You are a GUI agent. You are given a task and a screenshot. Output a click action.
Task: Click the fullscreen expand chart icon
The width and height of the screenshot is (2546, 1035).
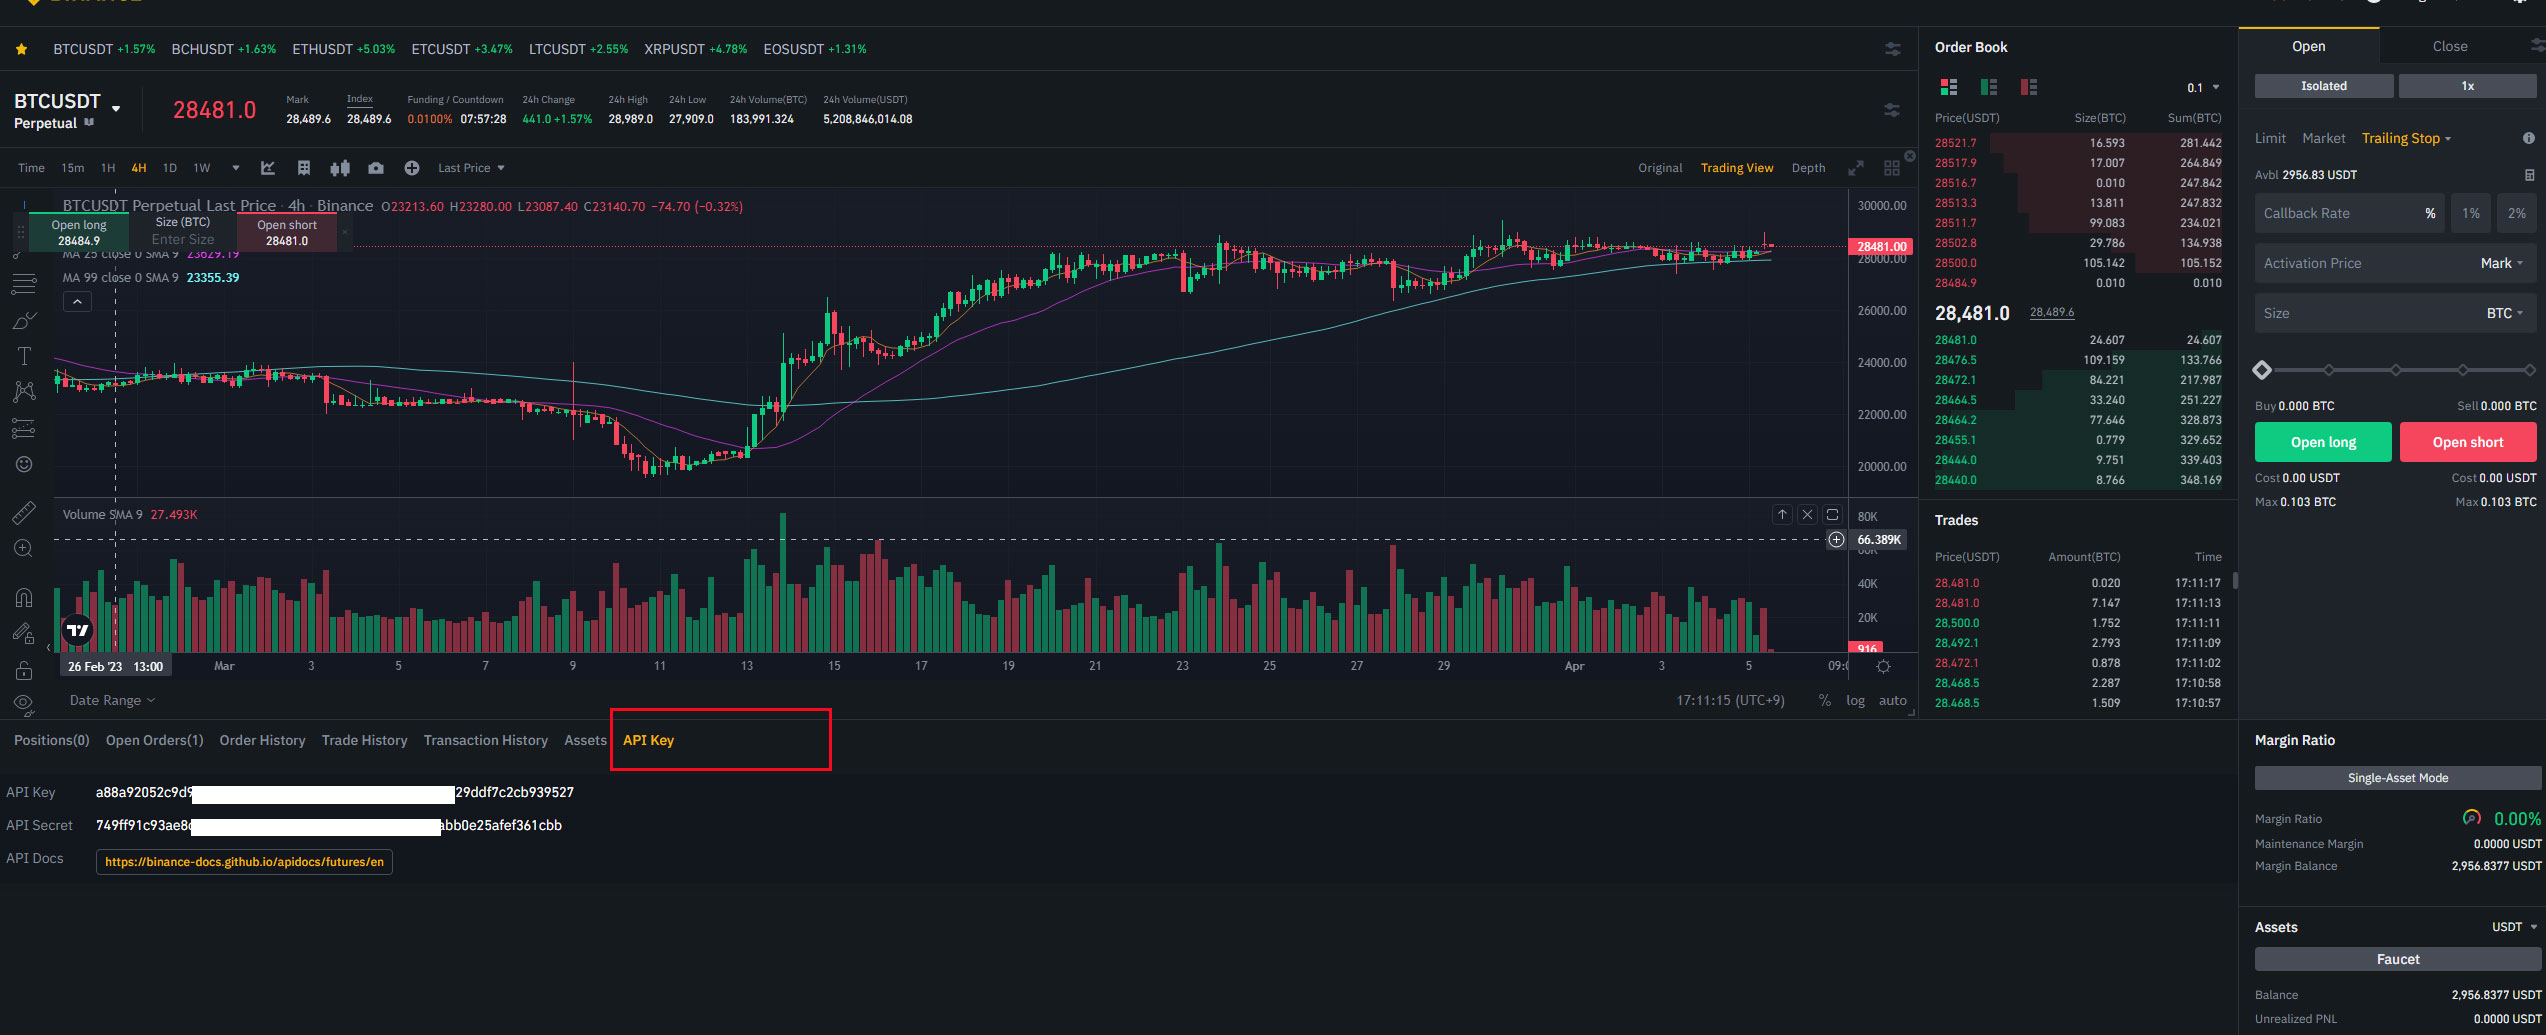pyautogui.click(x=1856, y=168)
